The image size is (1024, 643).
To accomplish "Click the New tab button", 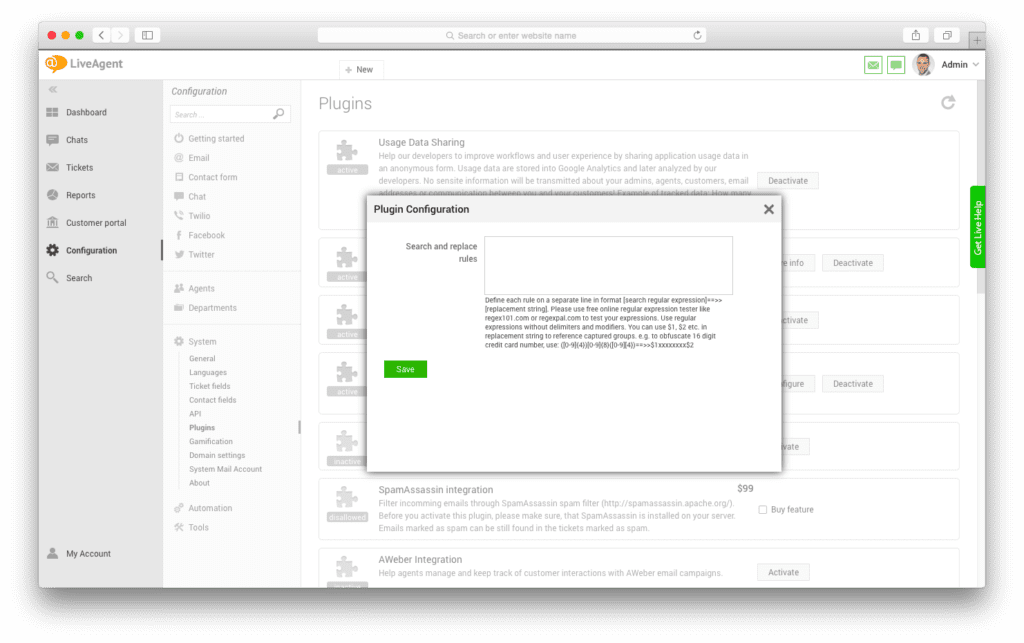I will point(360,69).
